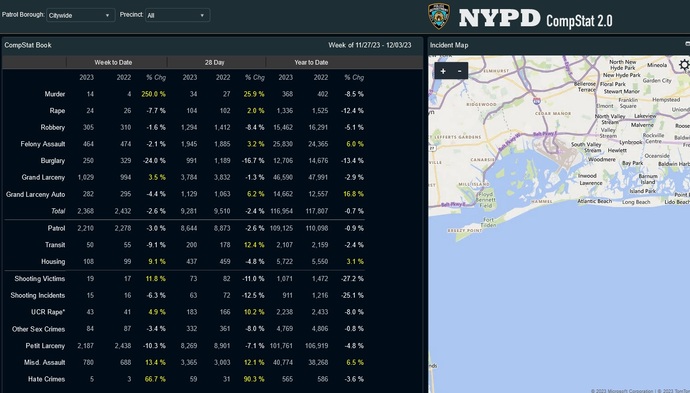Click the Murder row label

pos(55,94)
